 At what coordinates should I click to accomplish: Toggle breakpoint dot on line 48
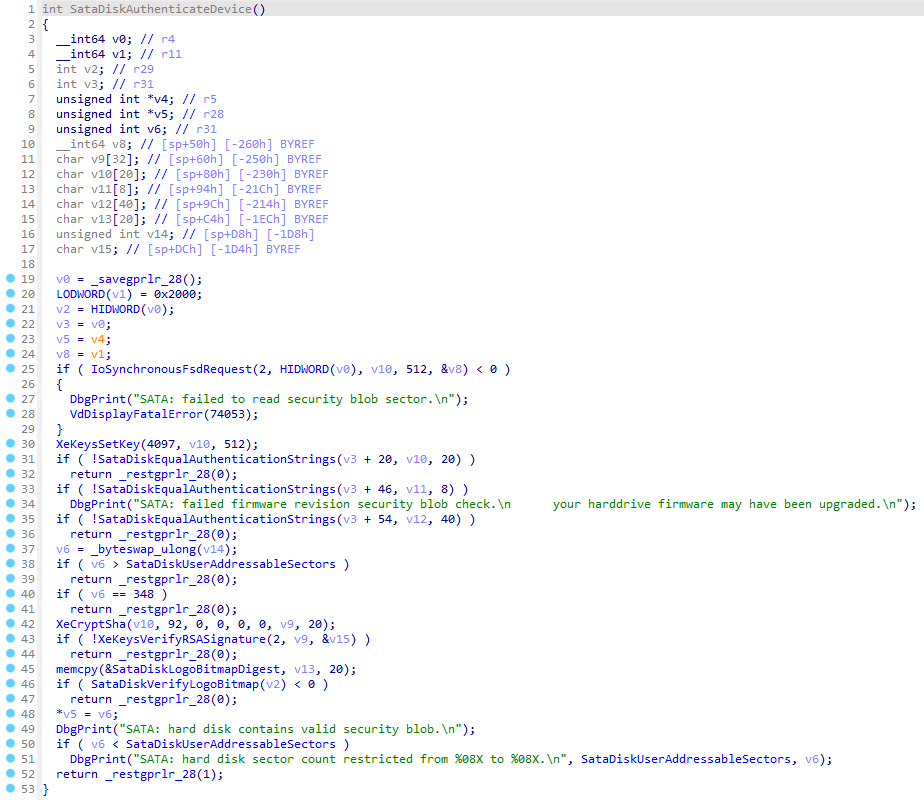coord(10,713)
